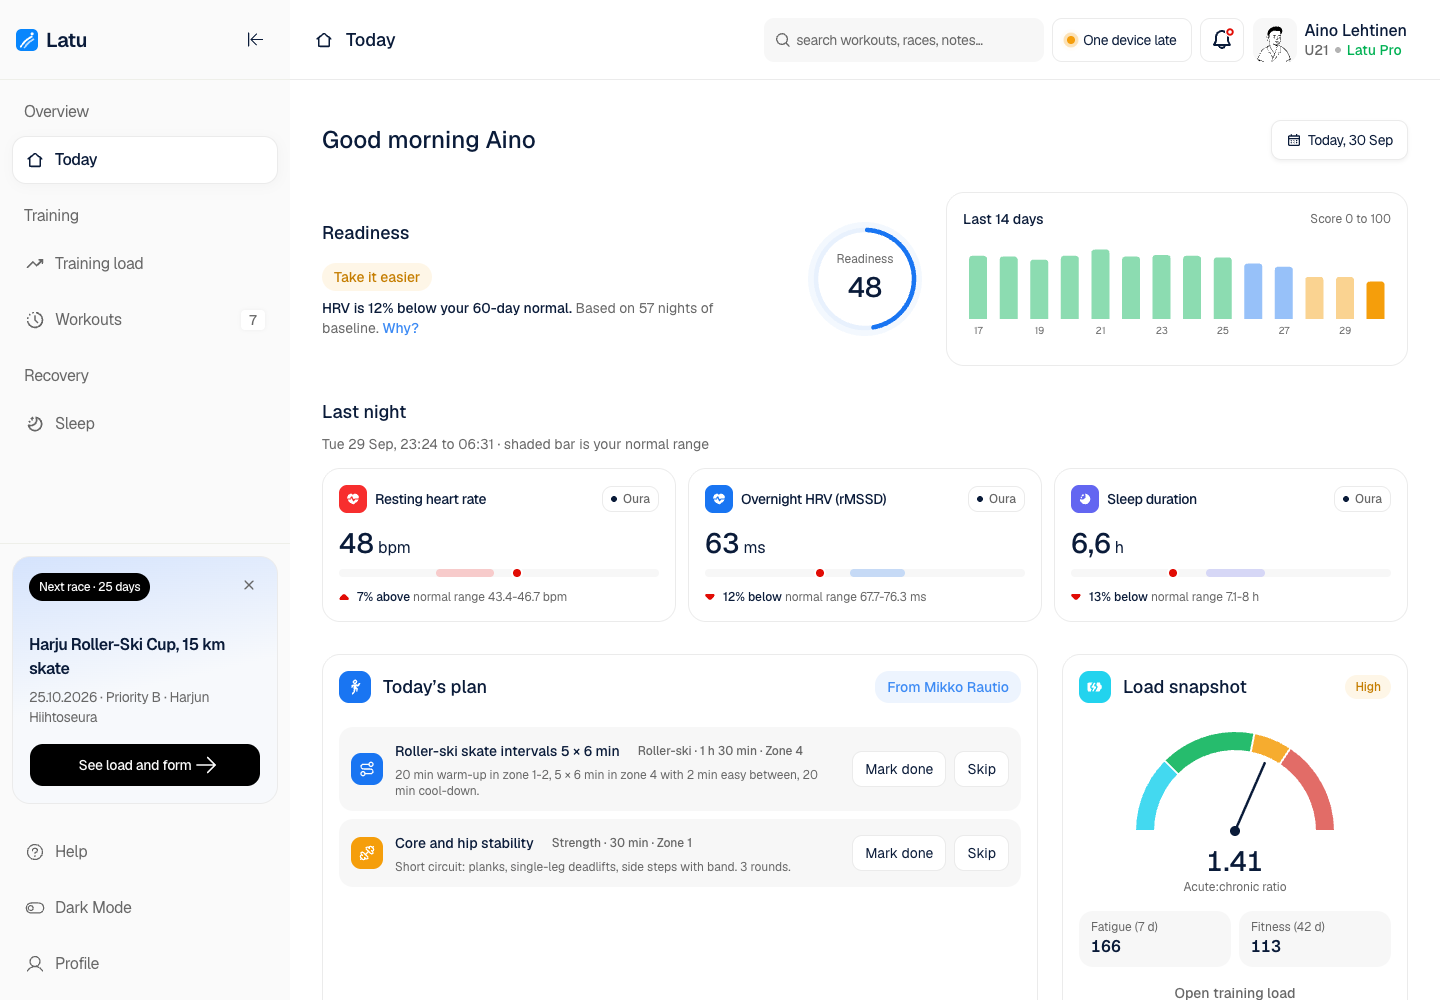Click the orange bar for day 30

pyautogui.click(x=1375, y=300)
